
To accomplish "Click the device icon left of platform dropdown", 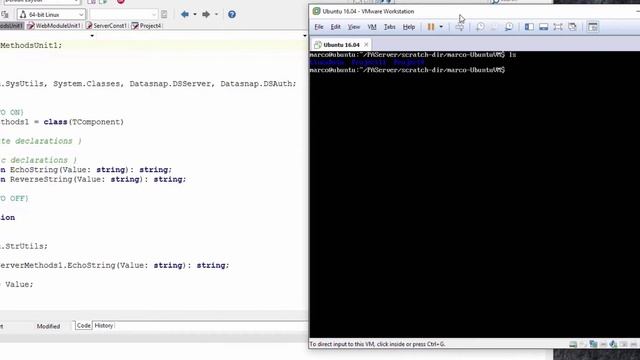I will [5, 15].
